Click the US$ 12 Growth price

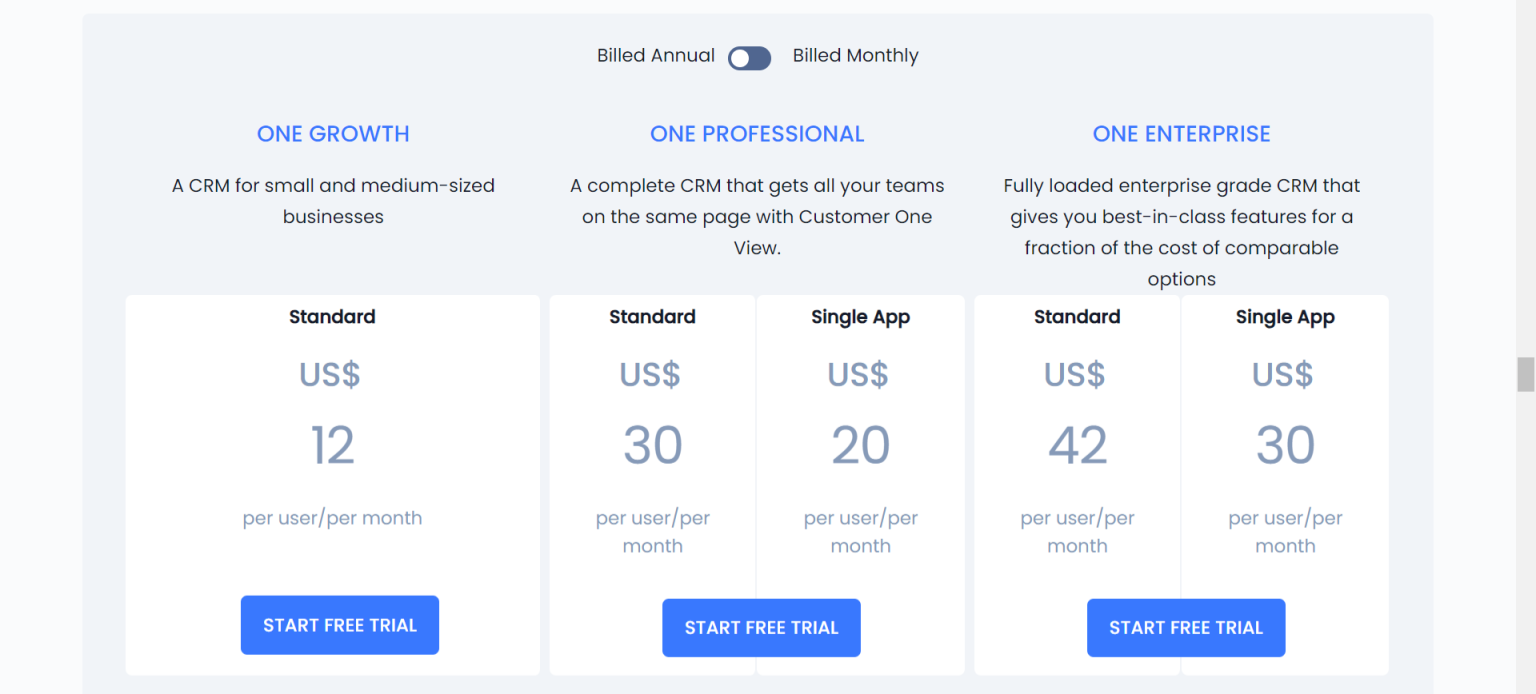pyautogui.click(x=332, y=445)
